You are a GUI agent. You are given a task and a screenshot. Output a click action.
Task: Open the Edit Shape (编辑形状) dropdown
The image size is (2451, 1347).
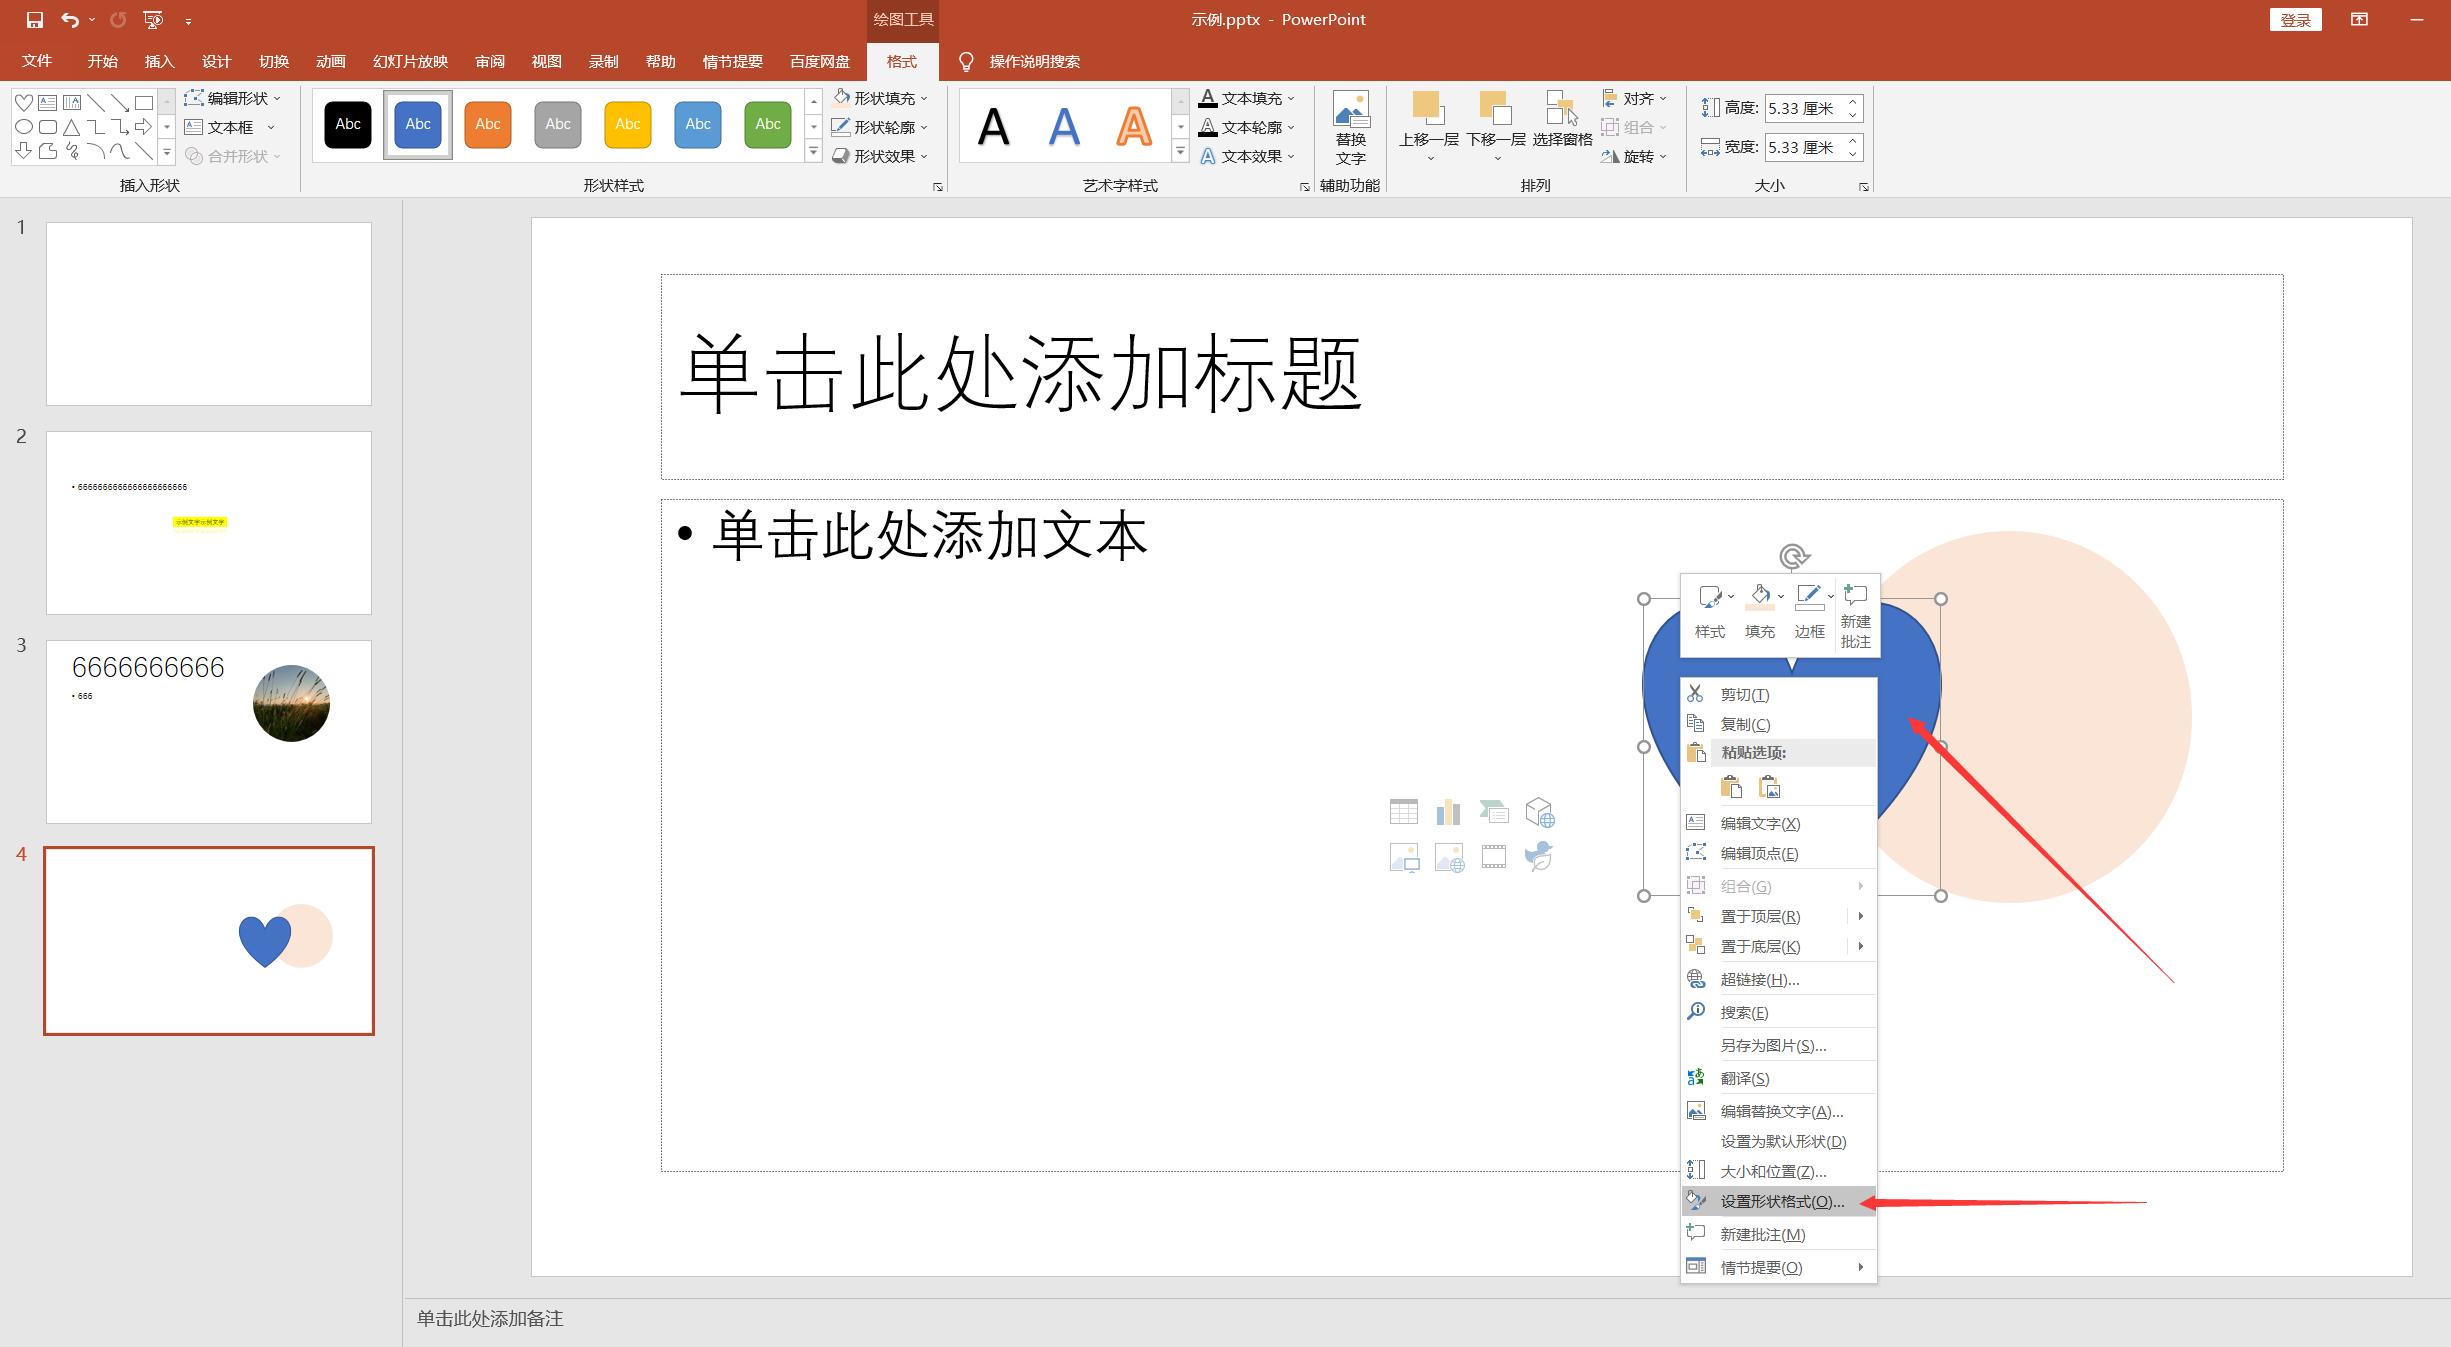[233, 98]
